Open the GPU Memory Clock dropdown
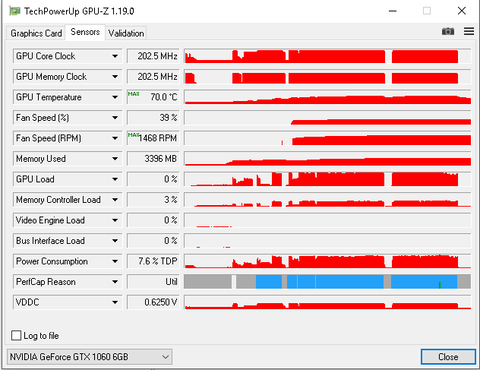This screenshot has width=480, height=370. [x=68, y=77]
